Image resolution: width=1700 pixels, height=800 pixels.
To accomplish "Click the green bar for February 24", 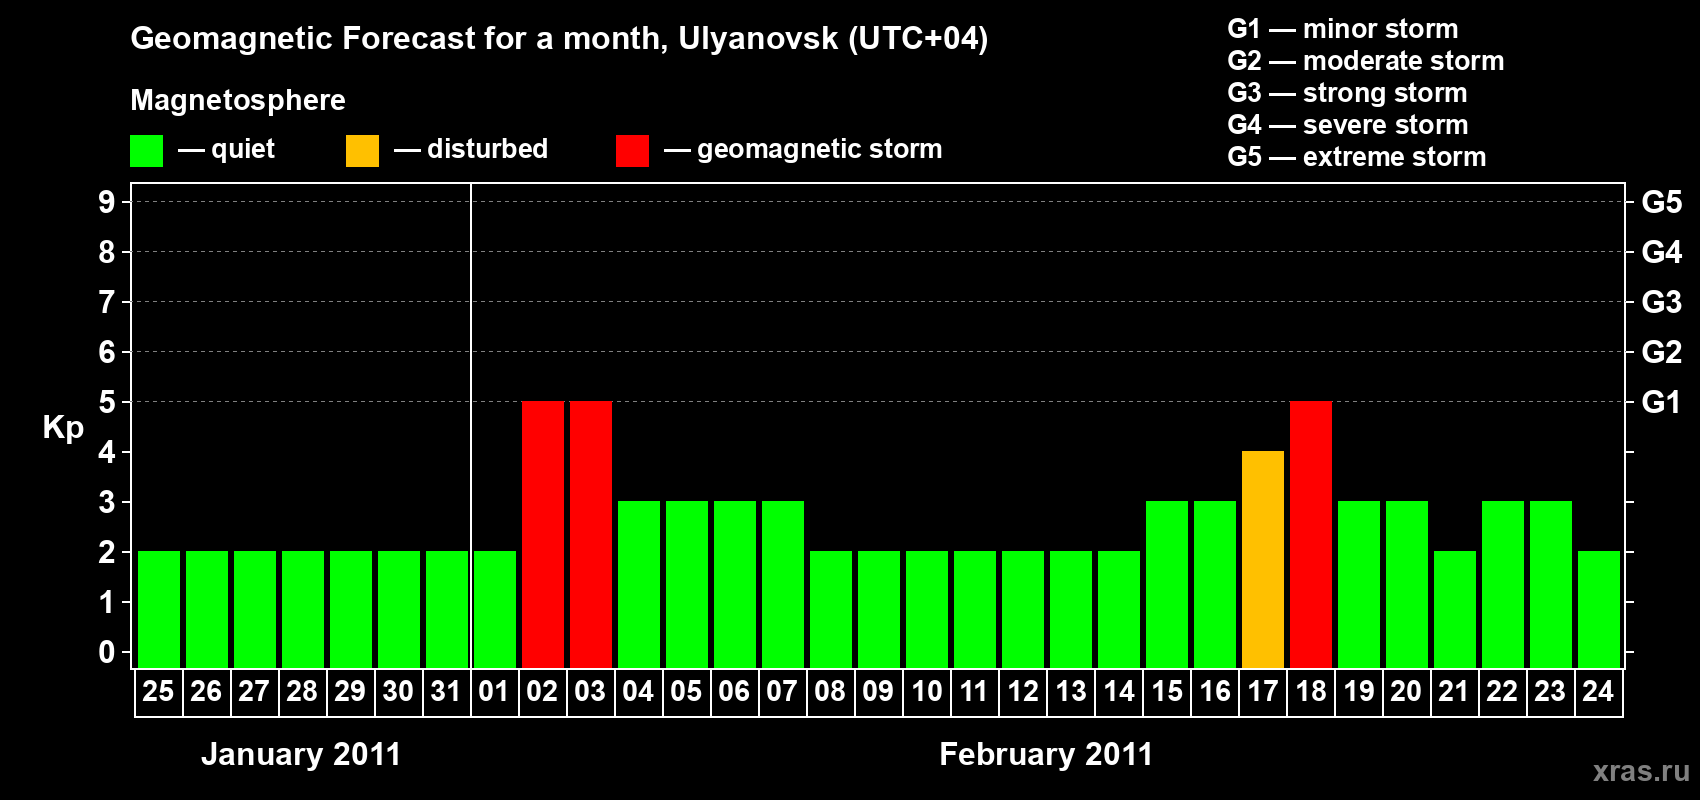I will pos(1599,609).
